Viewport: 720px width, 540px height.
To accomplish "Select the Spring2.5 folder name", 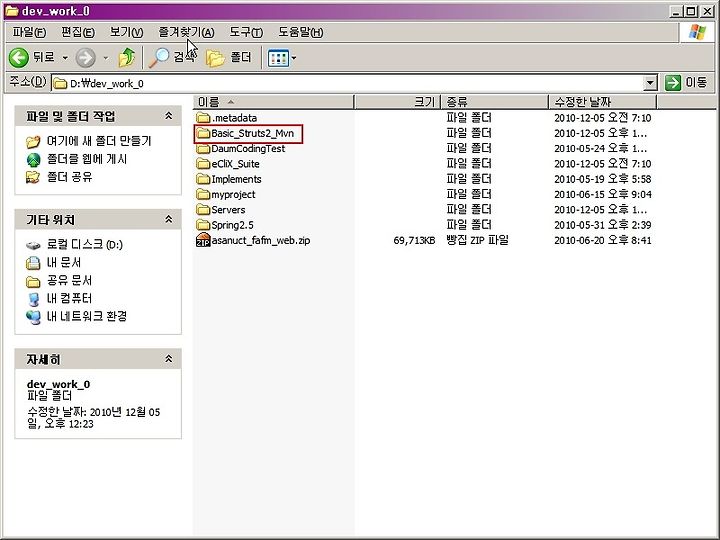I will click(x=232, y=225).
